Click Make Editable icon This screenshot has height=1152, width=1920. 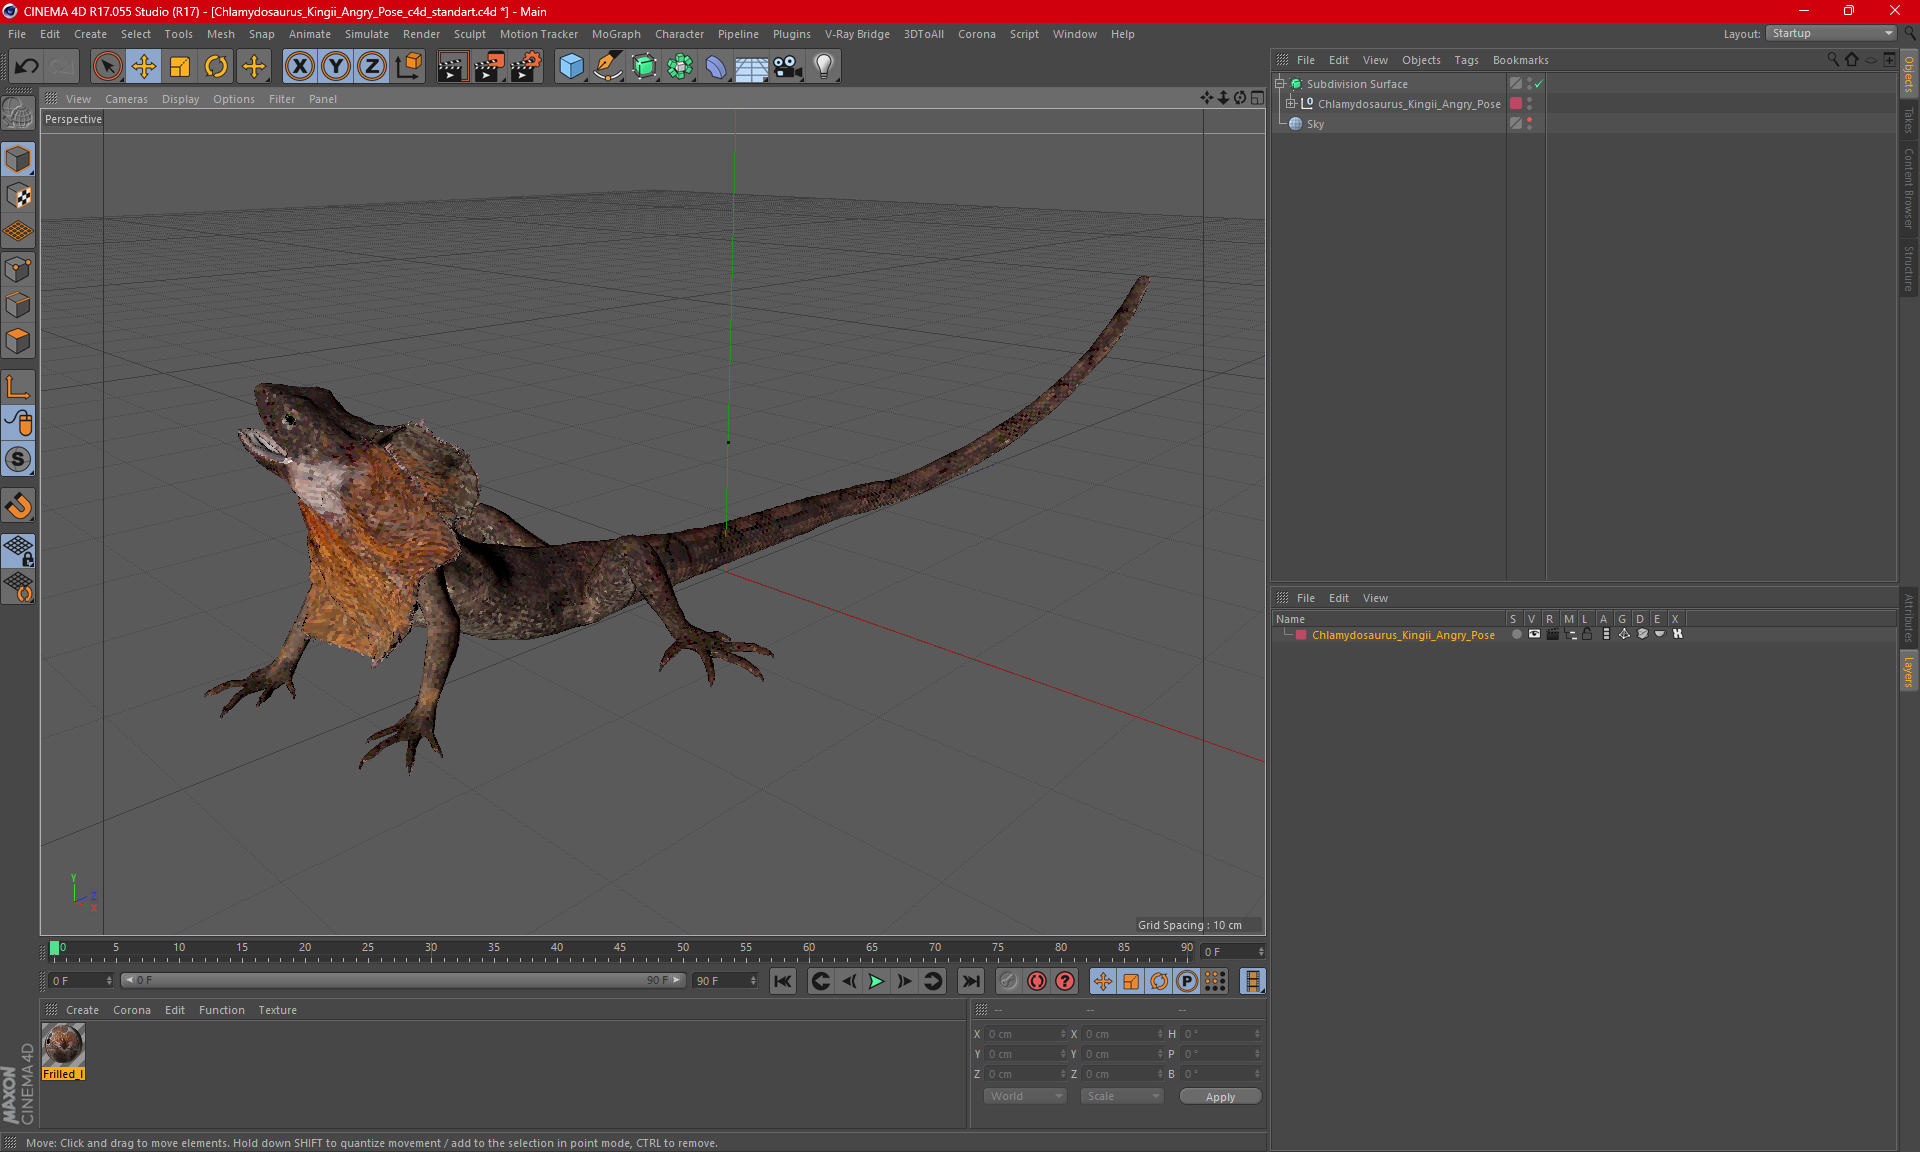coord(18,114)
